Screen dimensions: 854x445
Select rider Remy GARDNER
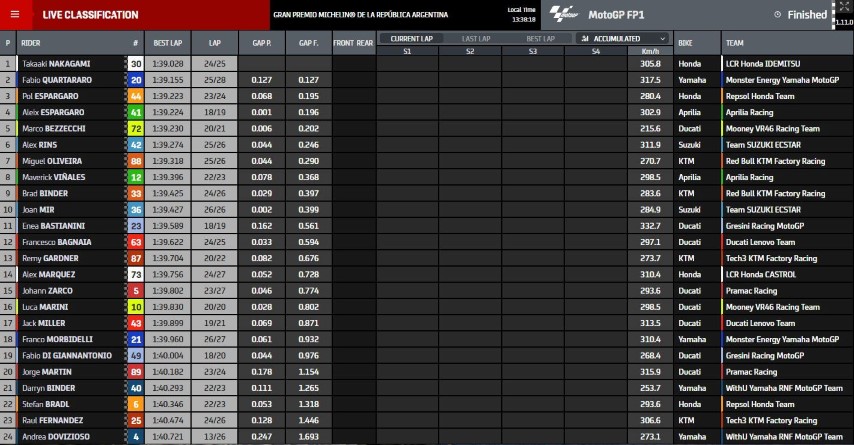coord(50,258)
